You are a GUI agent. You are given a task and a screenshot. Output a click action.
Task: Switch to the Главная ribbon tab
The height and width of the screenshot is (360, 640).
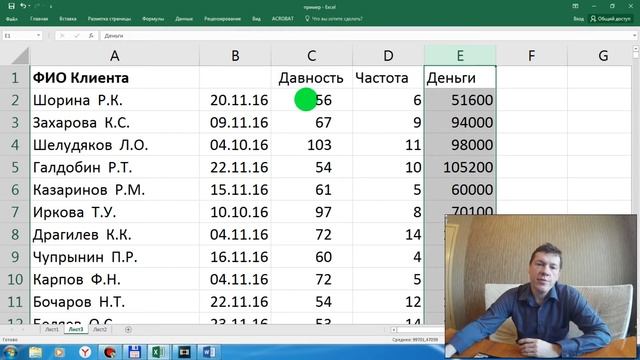(39, 19)
